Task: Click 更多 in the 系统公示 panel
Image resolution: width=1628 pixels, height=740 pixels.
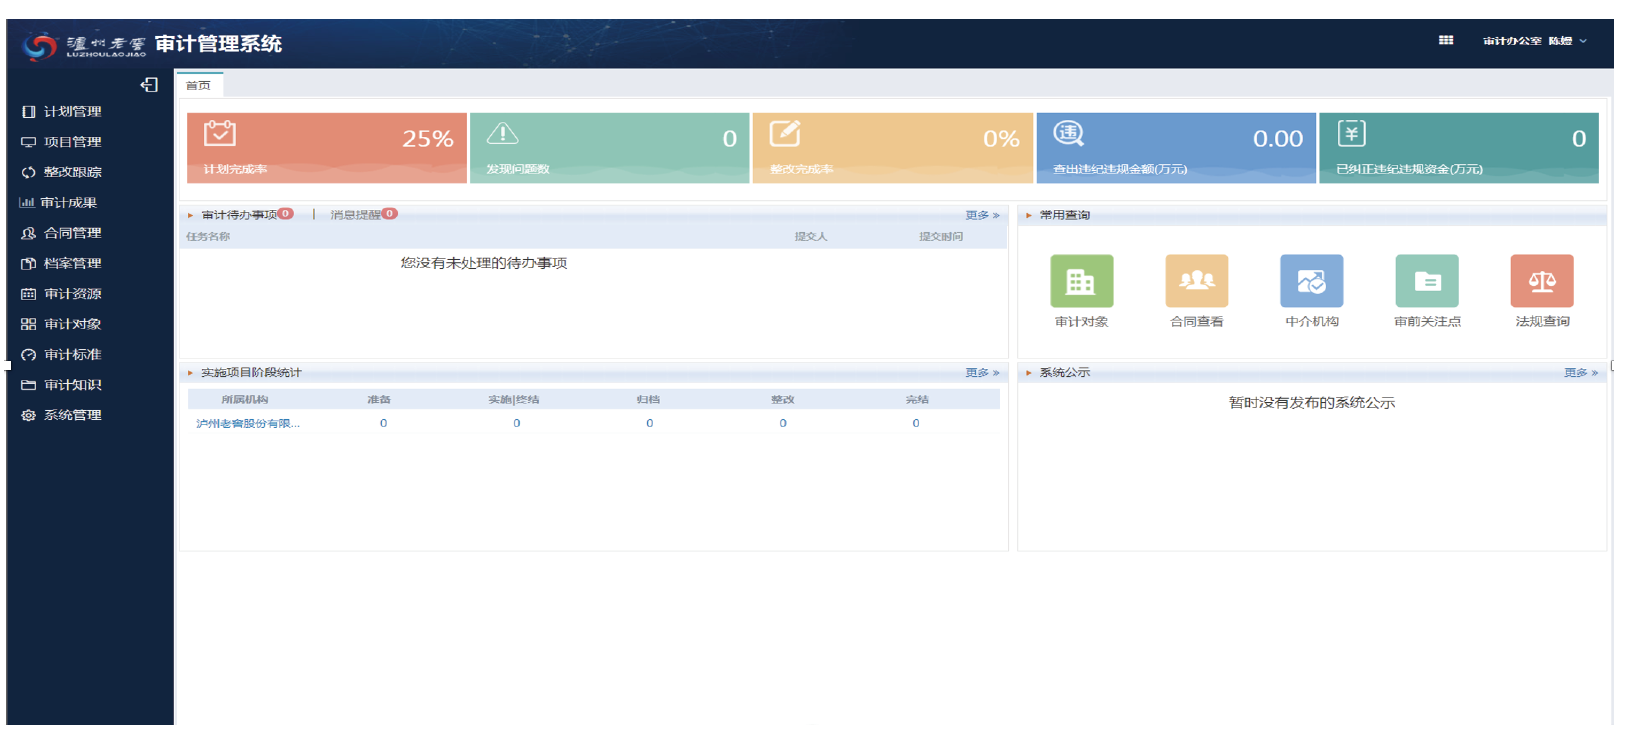Action: click(1581, 373)
